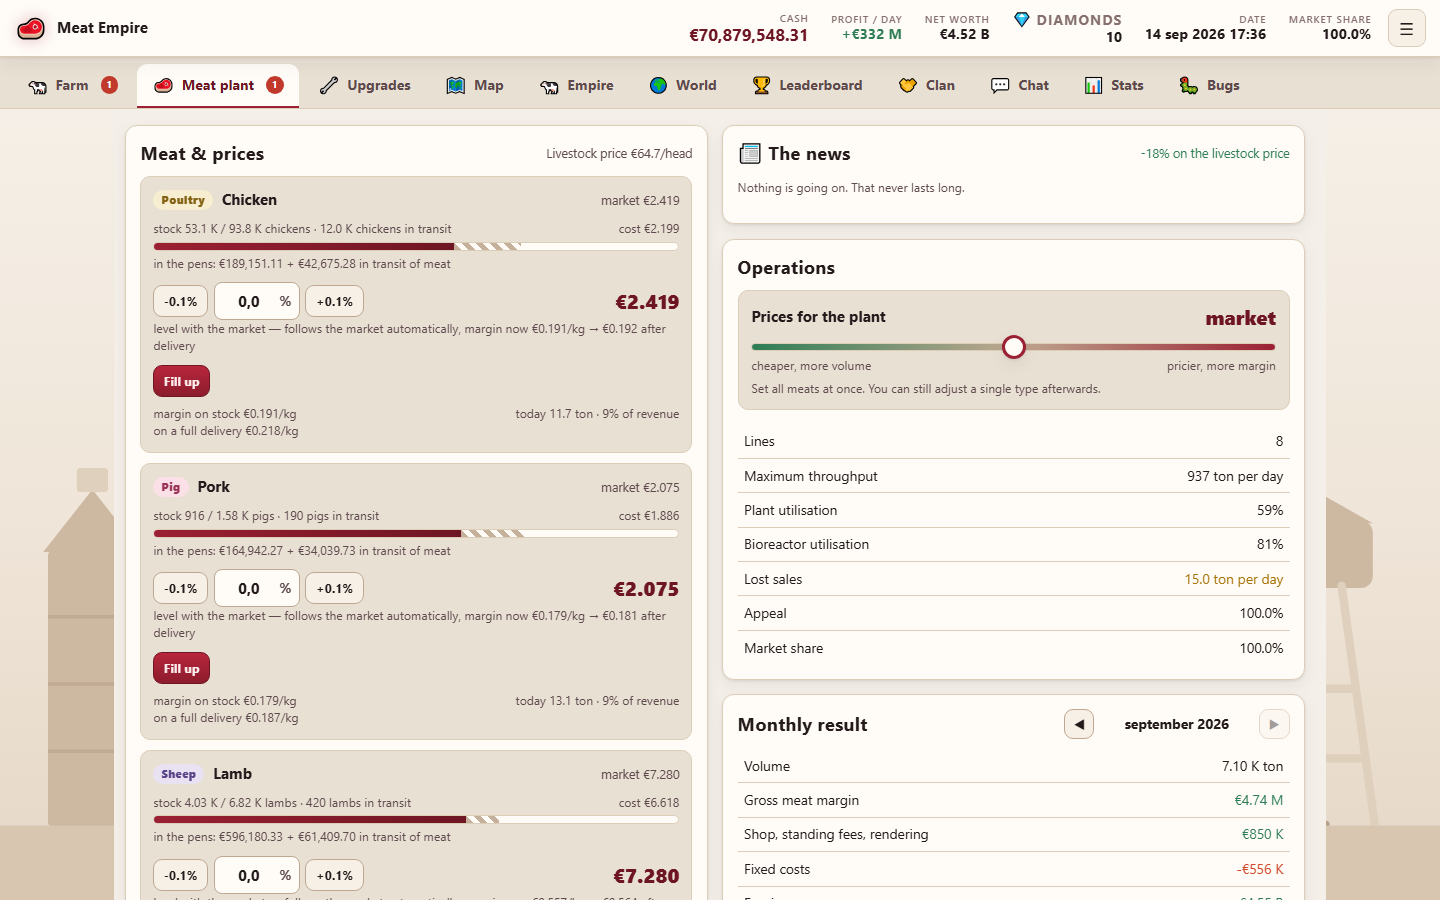Click the Meat Empire steak logo icon
The height and width of the screenshot is (900, 1440).
pyautogui.click(x=31, y=28)
